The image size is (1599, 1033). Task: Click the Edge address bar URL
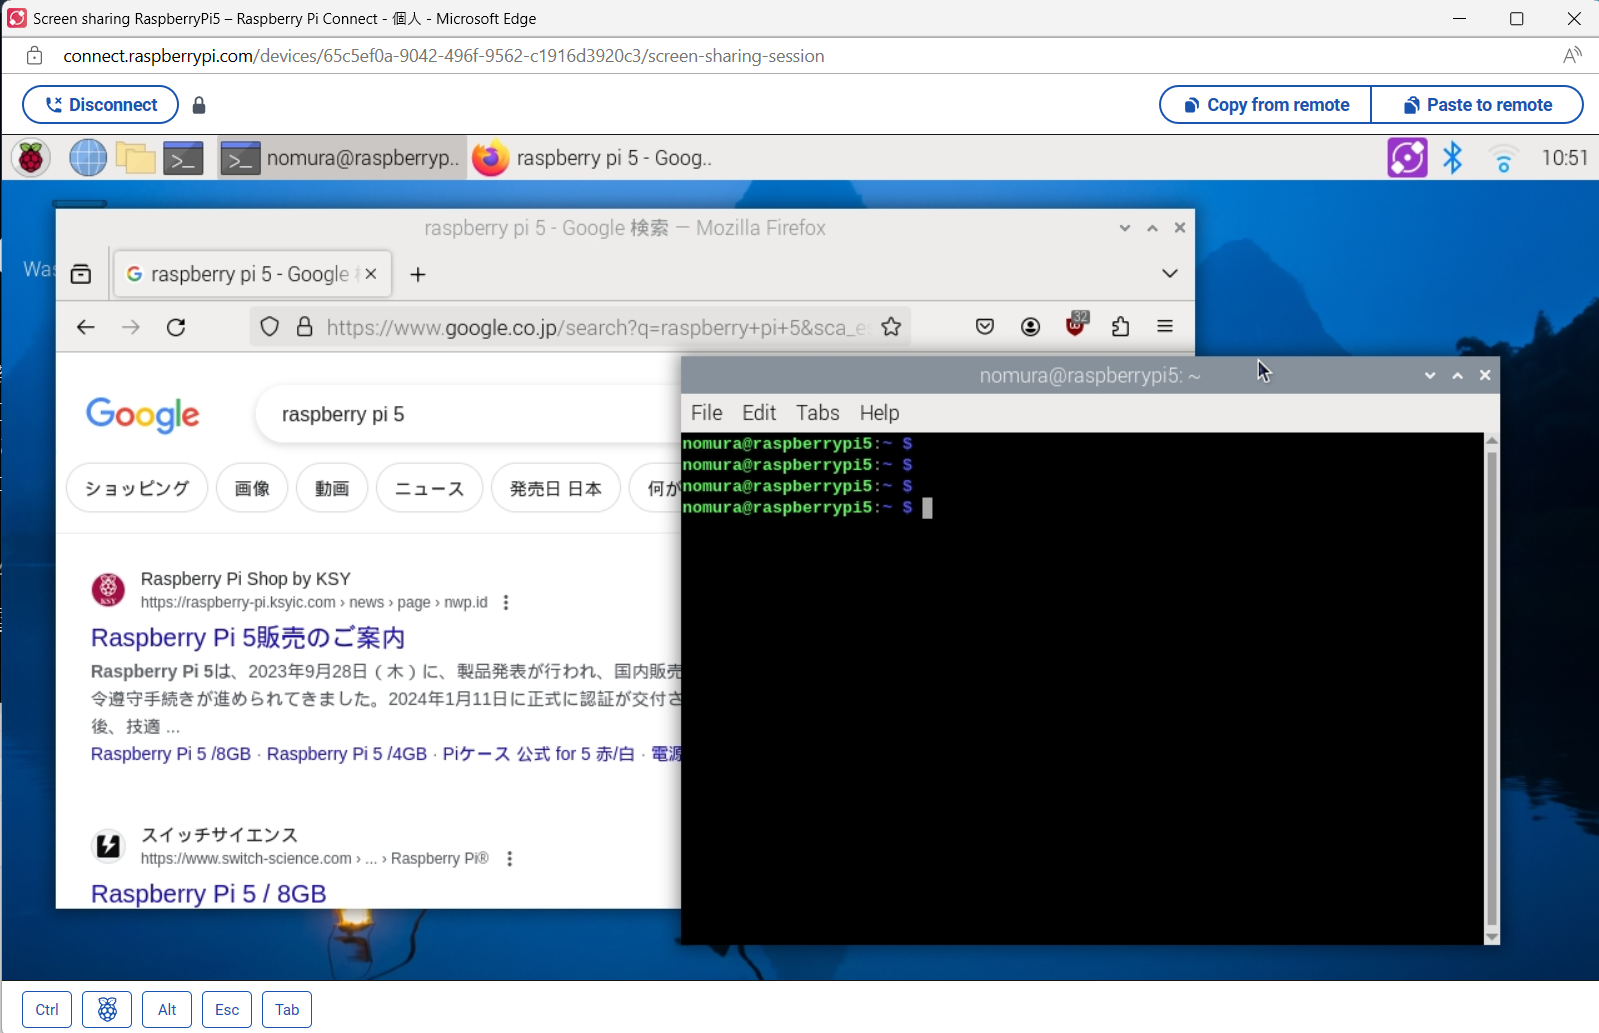444,56
